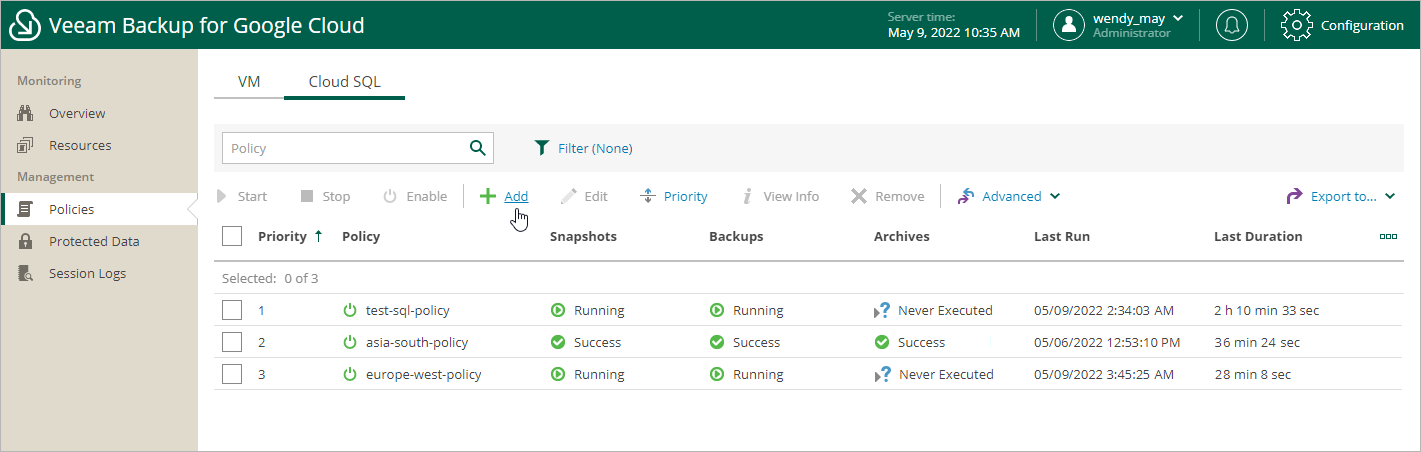Click Snapshots success icon for asia-south-policy
This screenshot has height=452, width=1421.
click(x=558, y=342)
